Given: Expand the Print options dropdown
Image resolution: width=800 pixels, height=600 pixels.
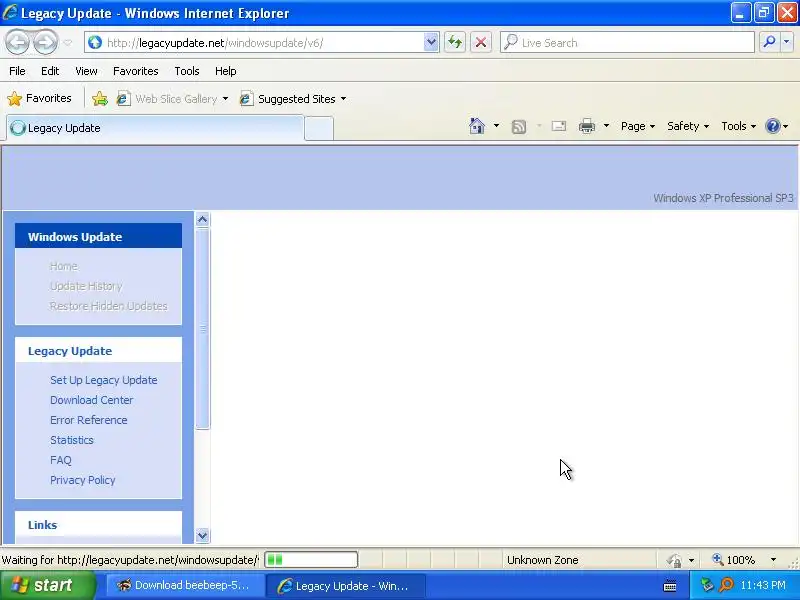Looking at the screenshot, I should coord(606,126).
